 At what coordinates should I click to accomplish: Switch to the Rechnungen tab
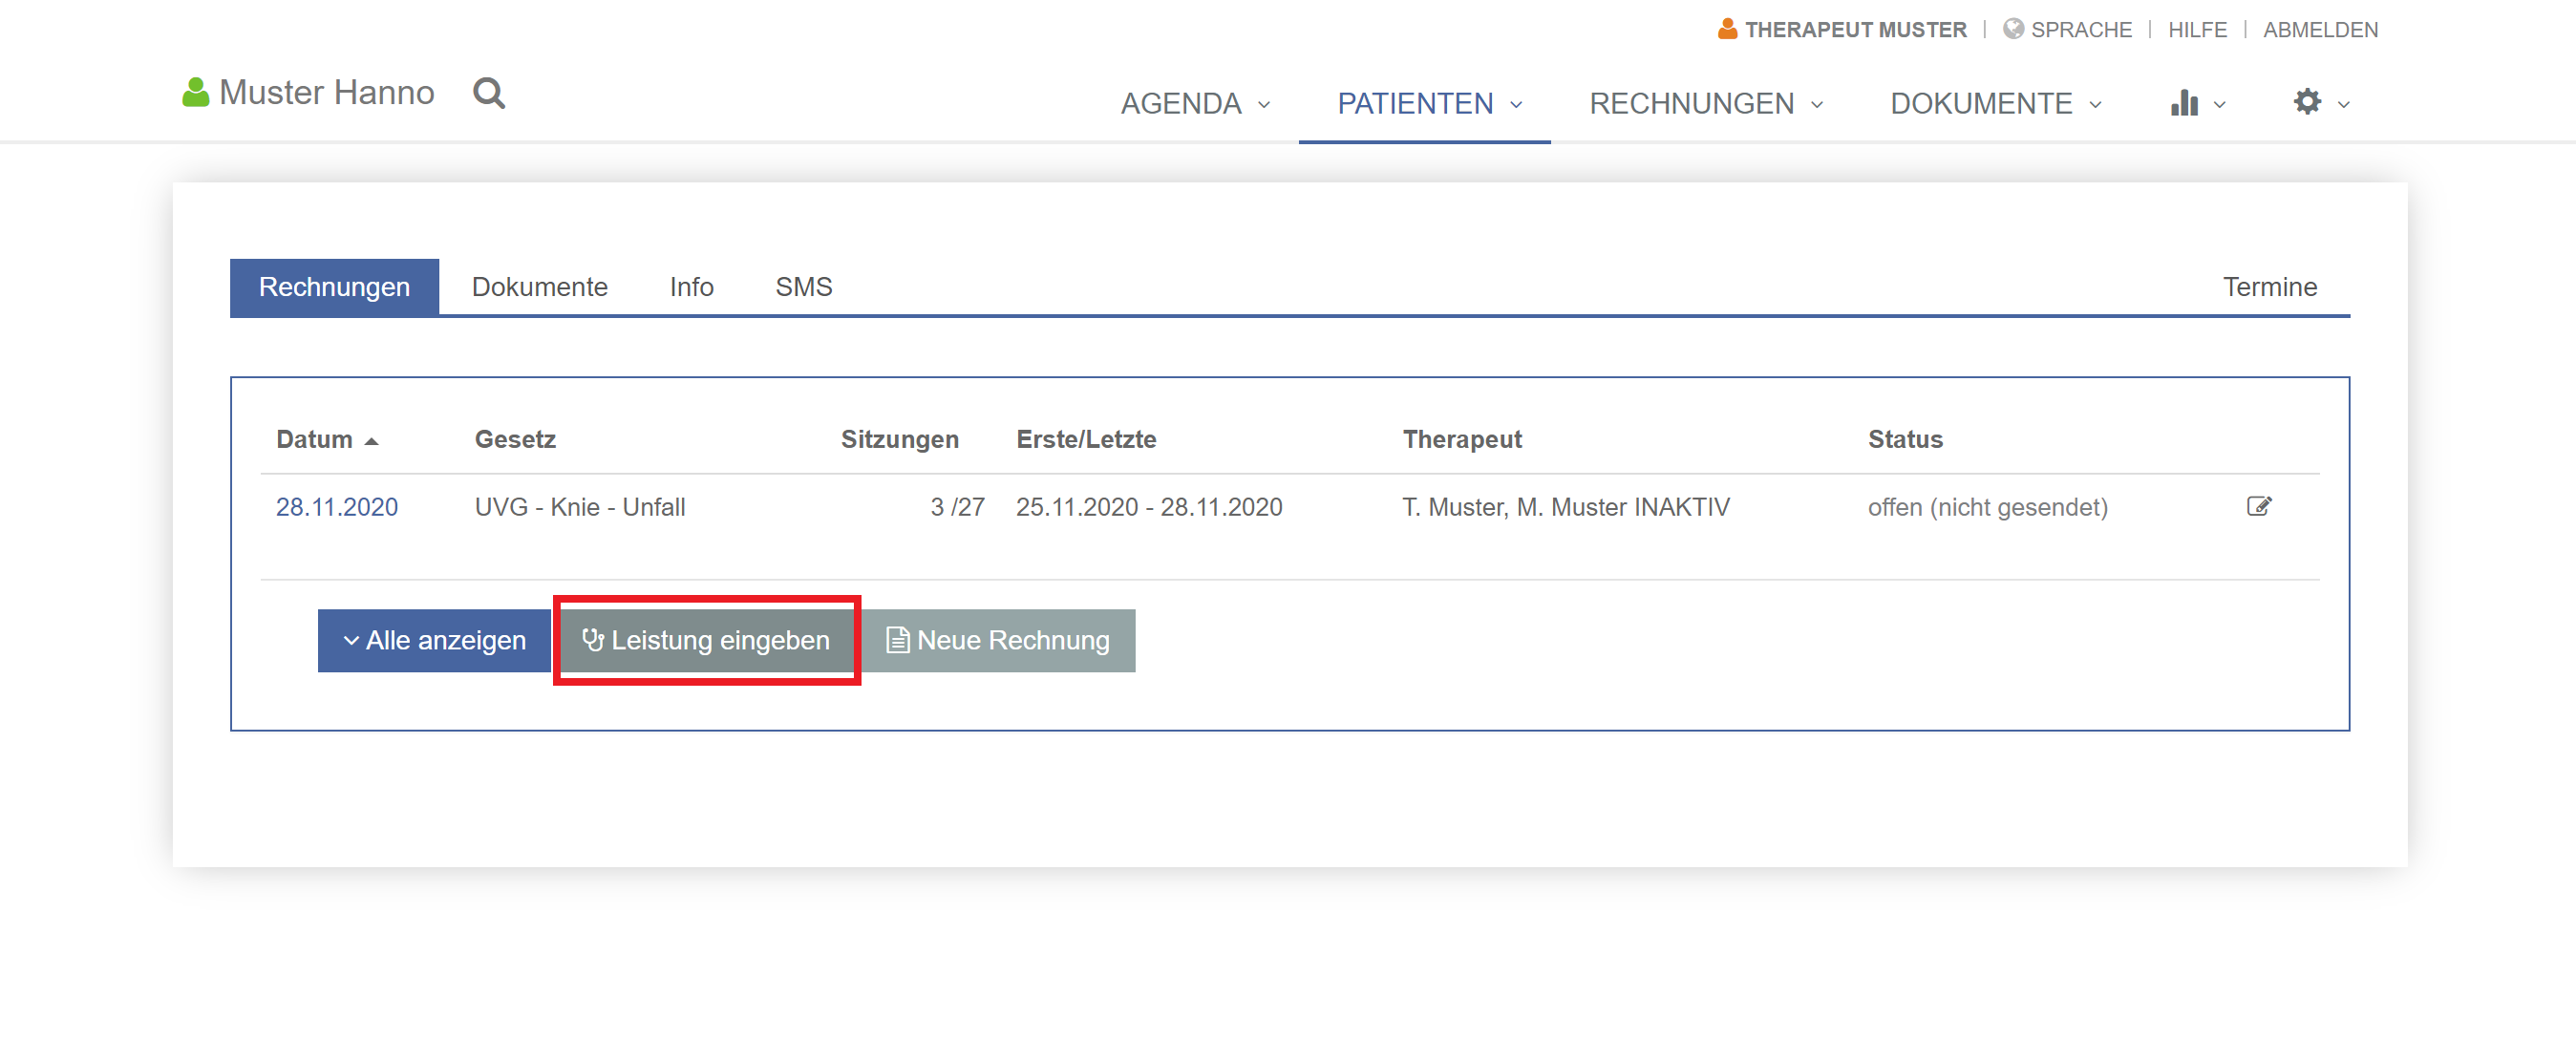pos(334,287)
